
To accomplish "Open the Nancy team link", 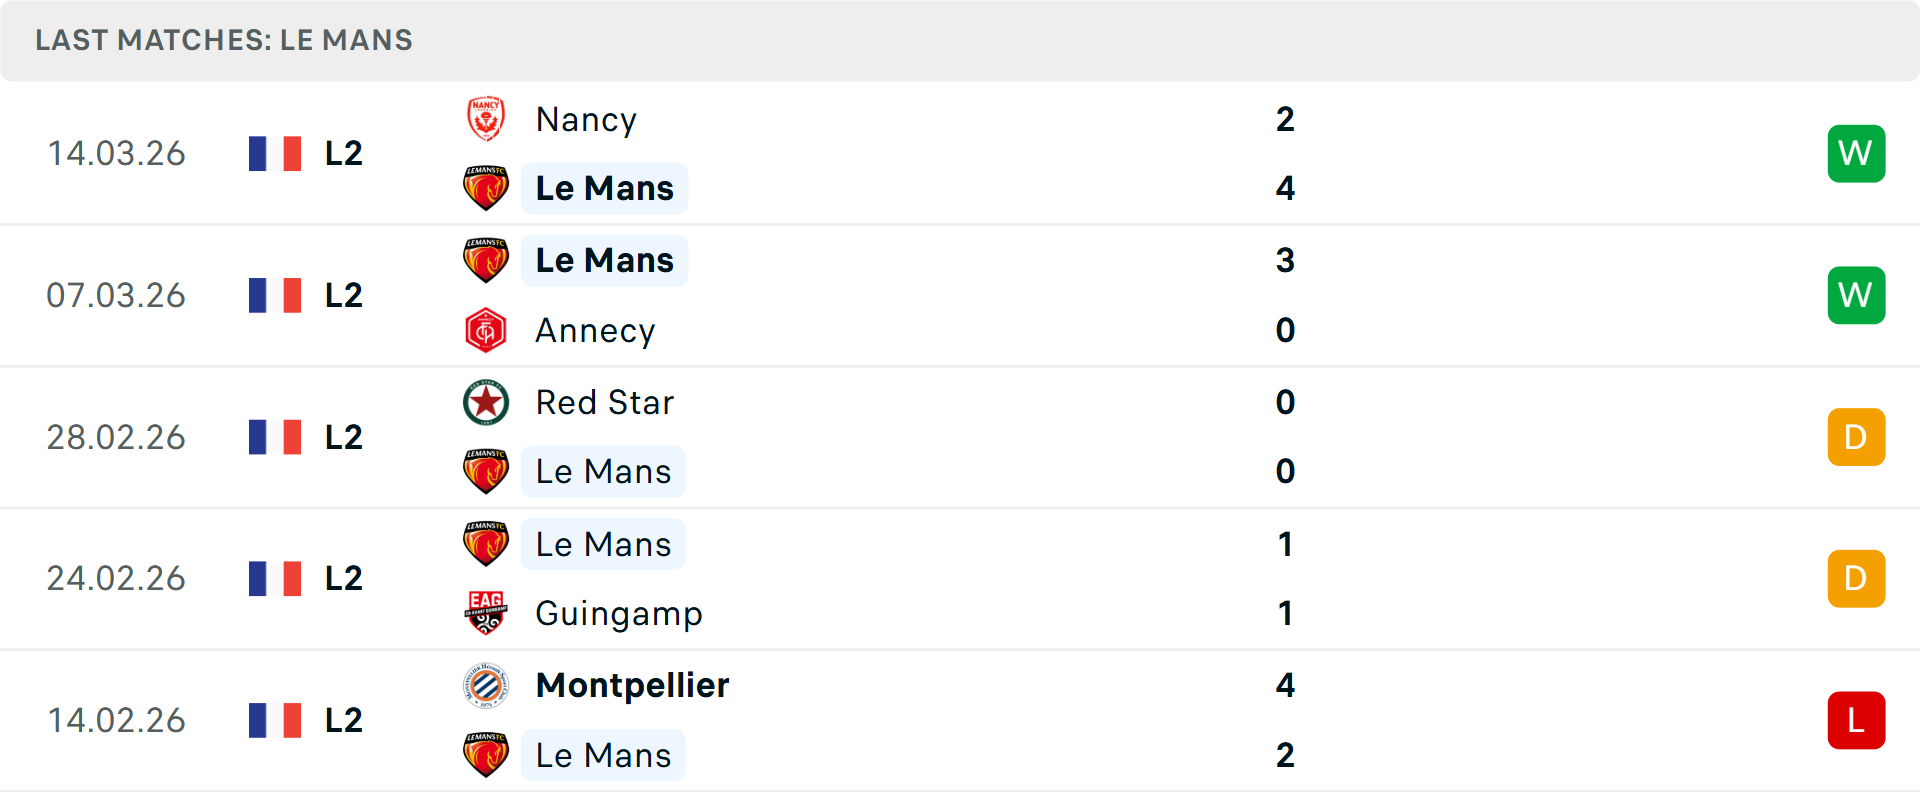I will tap(586, 120).
